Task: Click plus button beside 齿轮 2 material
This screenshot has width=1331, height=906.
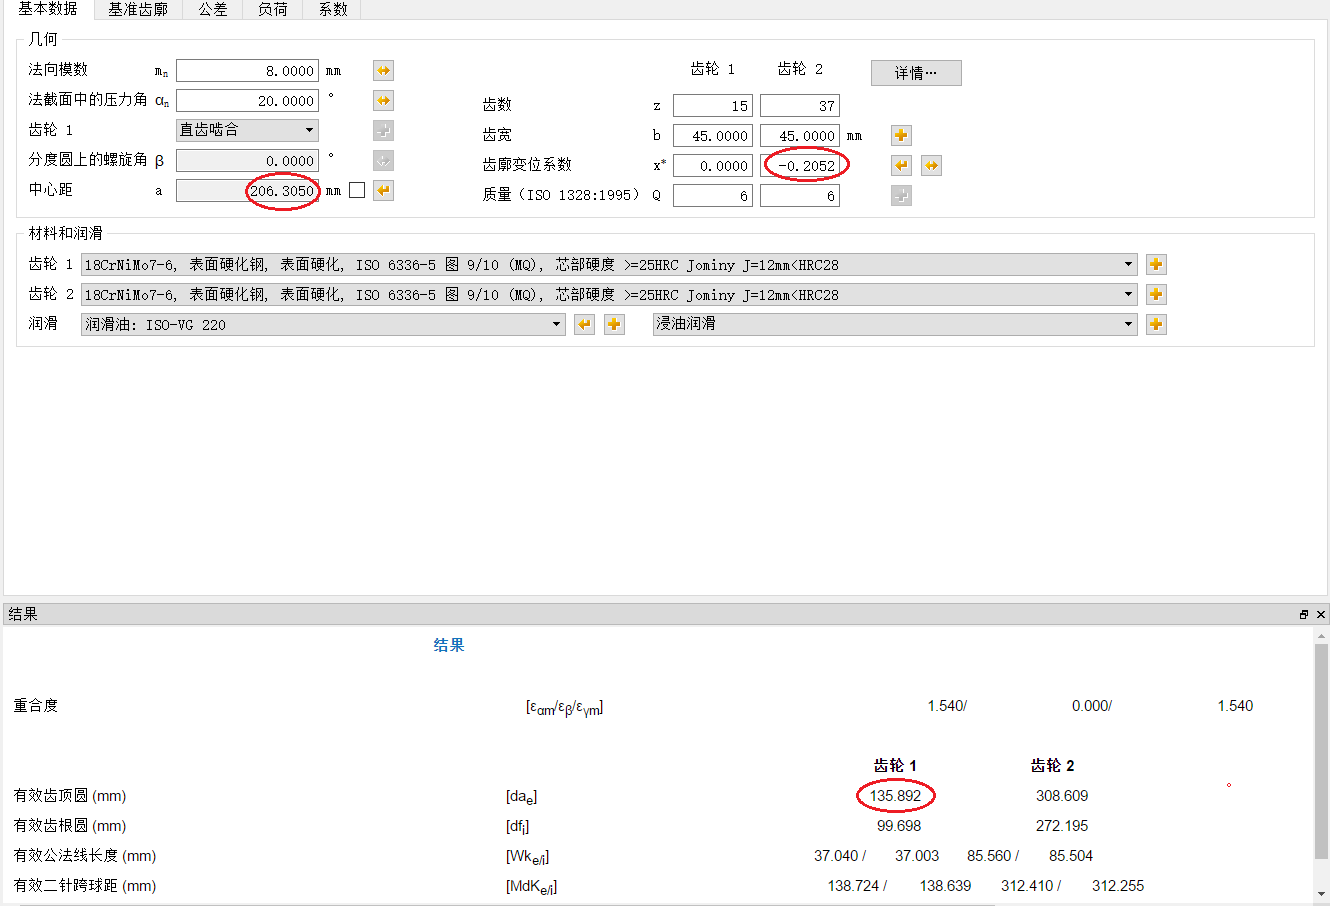Action: coord(1156,295)
